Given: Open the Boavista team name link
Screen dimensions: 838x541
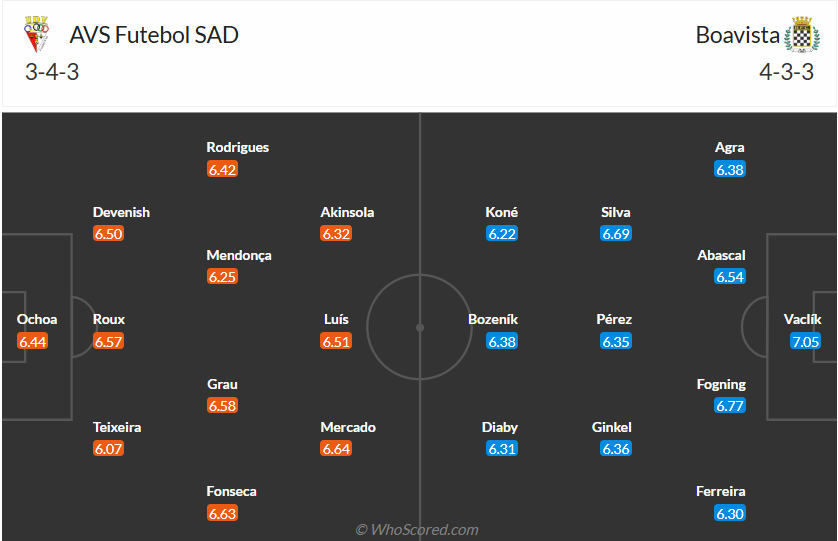Looking at the screenshot, I should coord(738,35).
